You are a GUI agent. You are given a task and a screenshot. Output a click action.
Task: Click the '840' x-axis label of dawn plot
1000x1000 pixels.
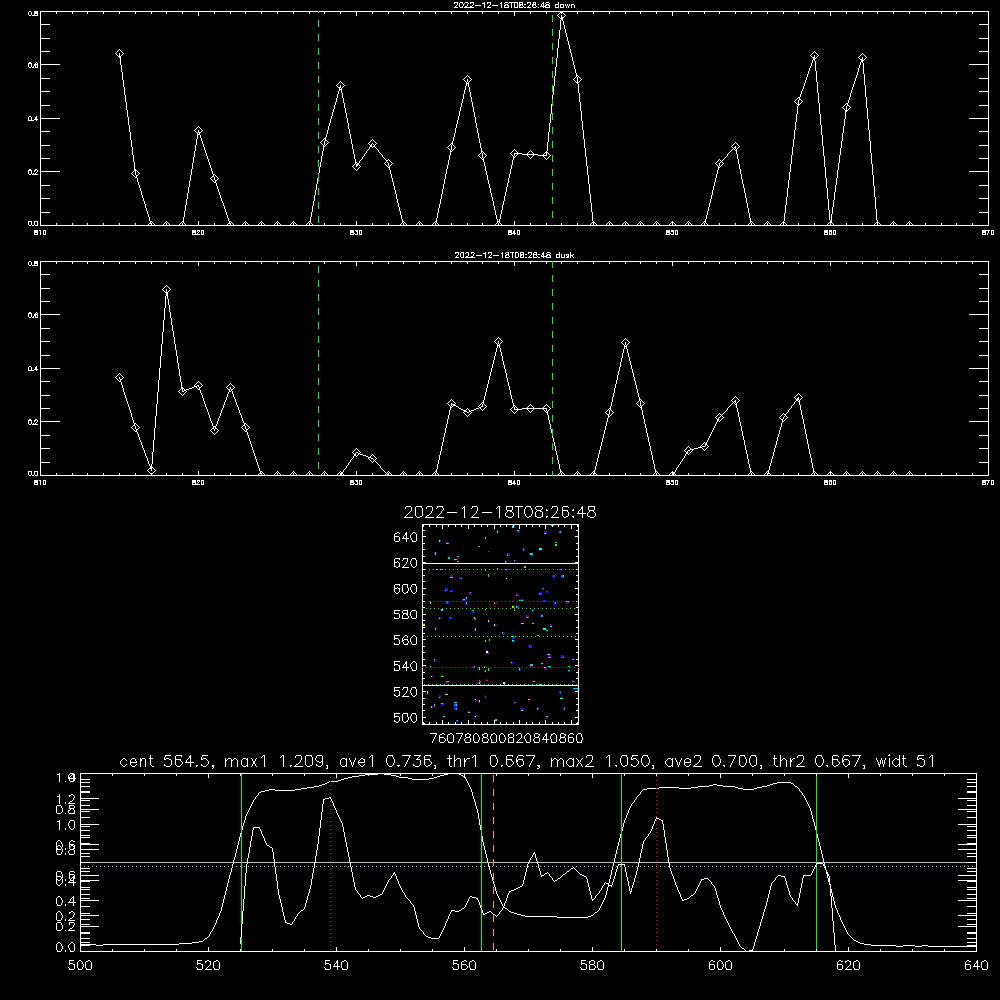pos(514,233)
